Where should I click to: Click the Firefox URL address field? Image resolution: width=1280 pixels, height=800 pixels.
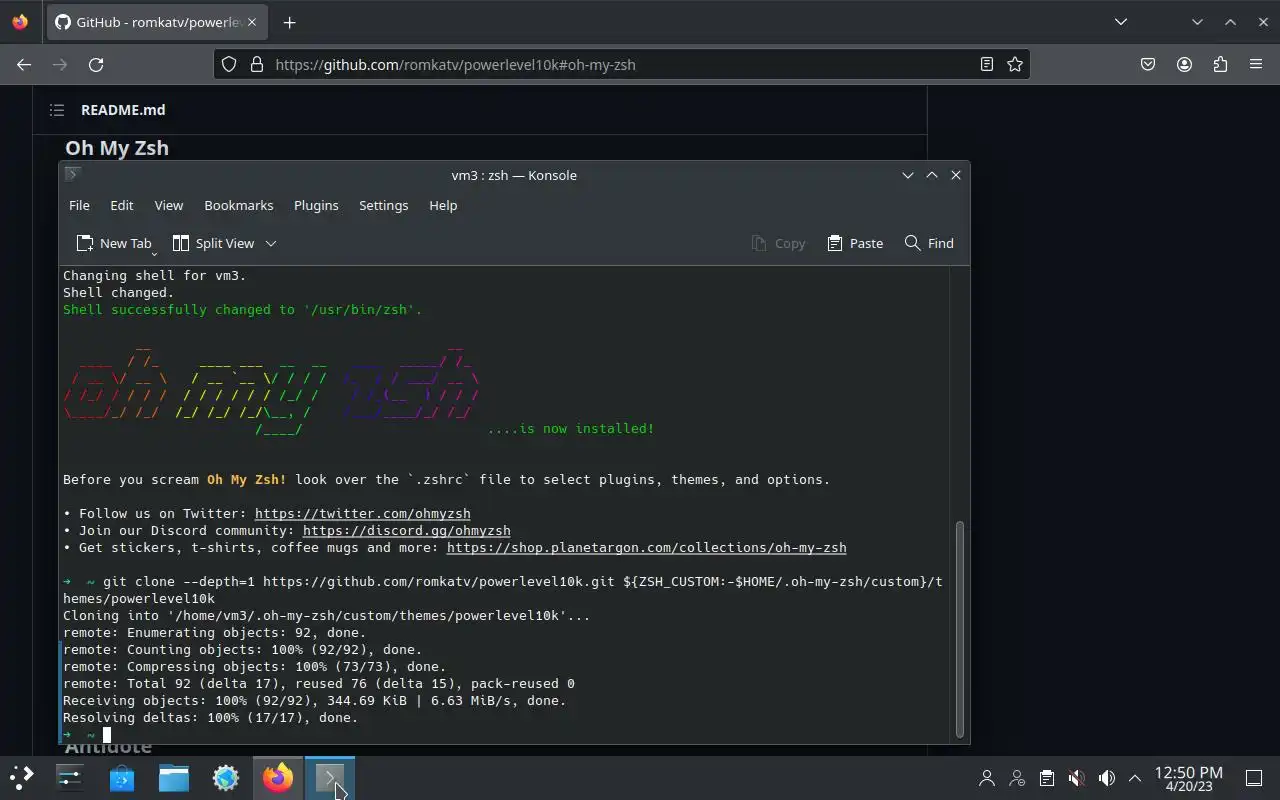click(620, 64)
